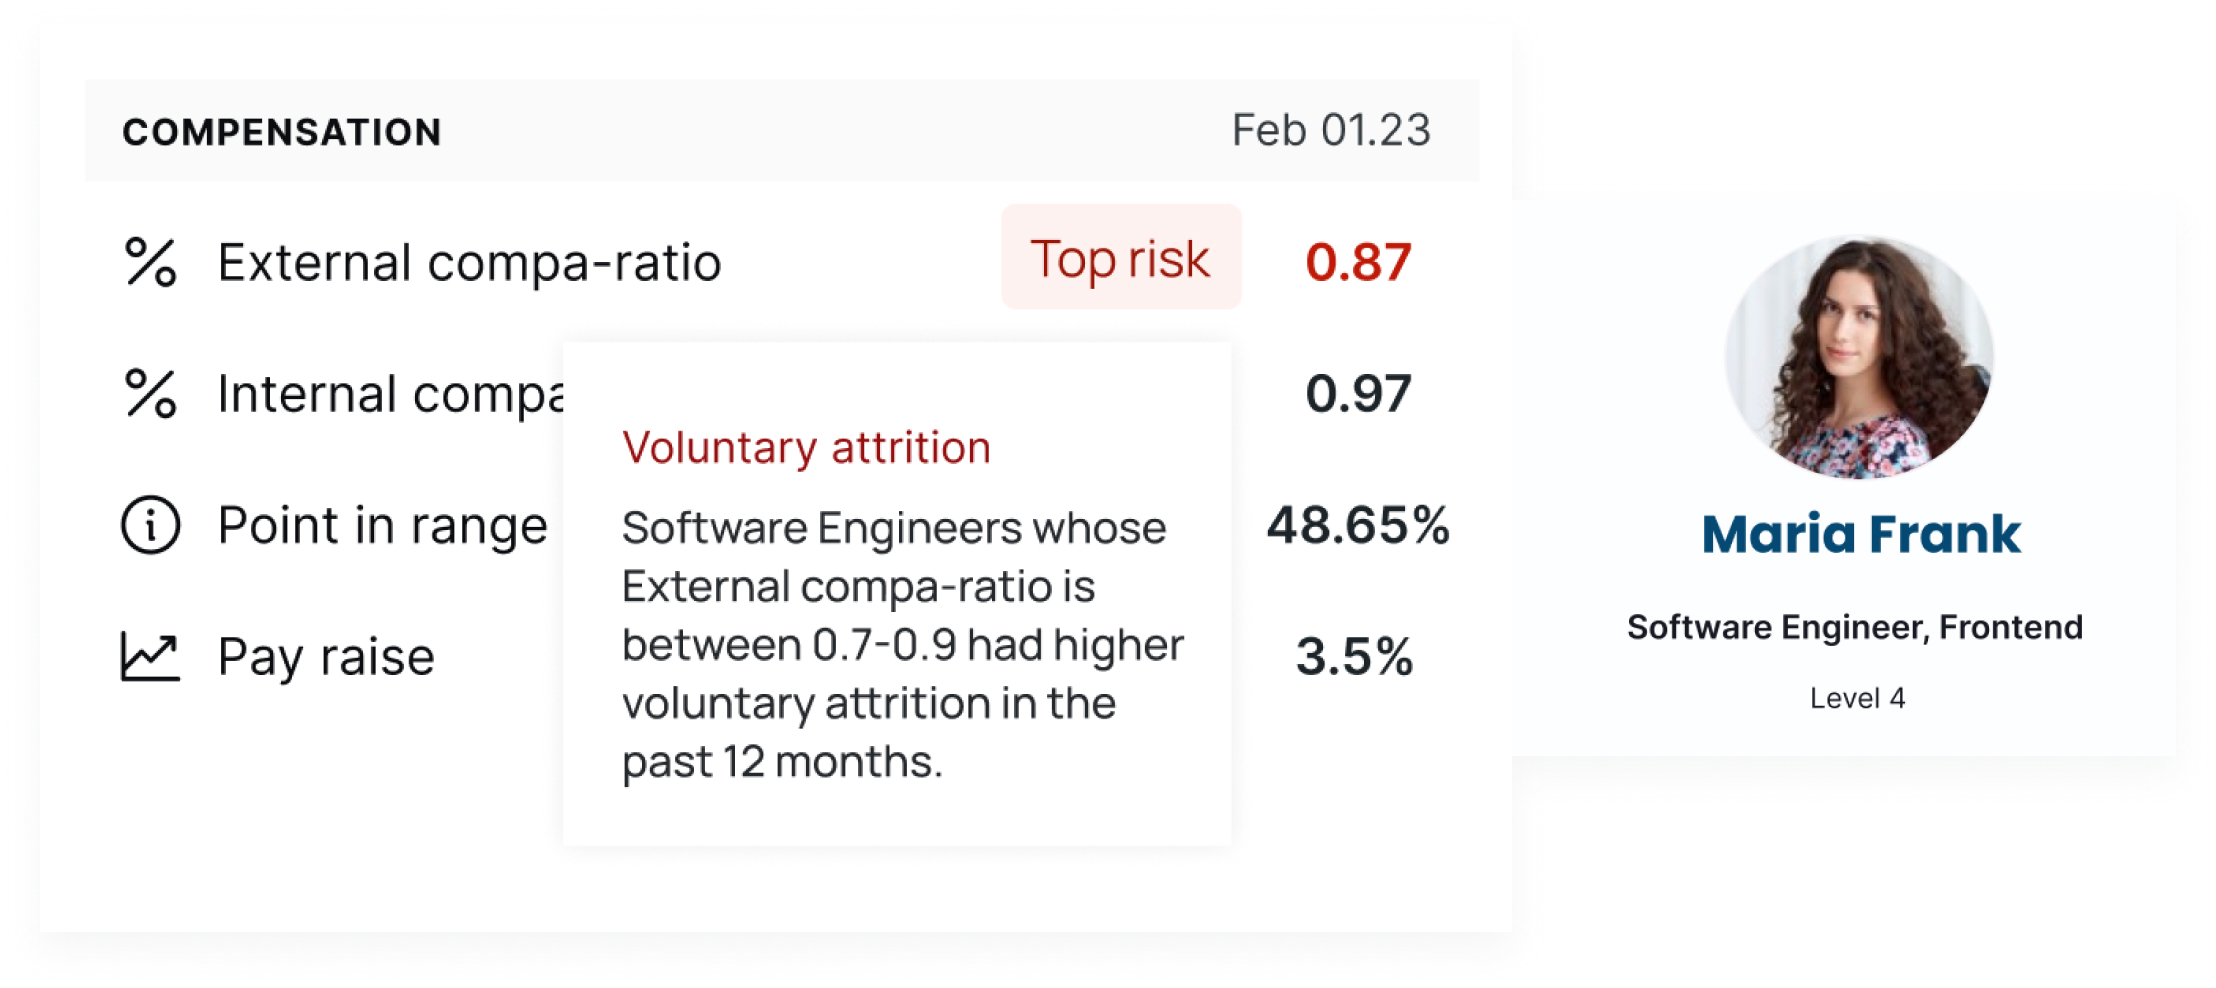Click the percent icon beside External compa-ratio
2216x988 pixels.
click(x=150, y=263)
